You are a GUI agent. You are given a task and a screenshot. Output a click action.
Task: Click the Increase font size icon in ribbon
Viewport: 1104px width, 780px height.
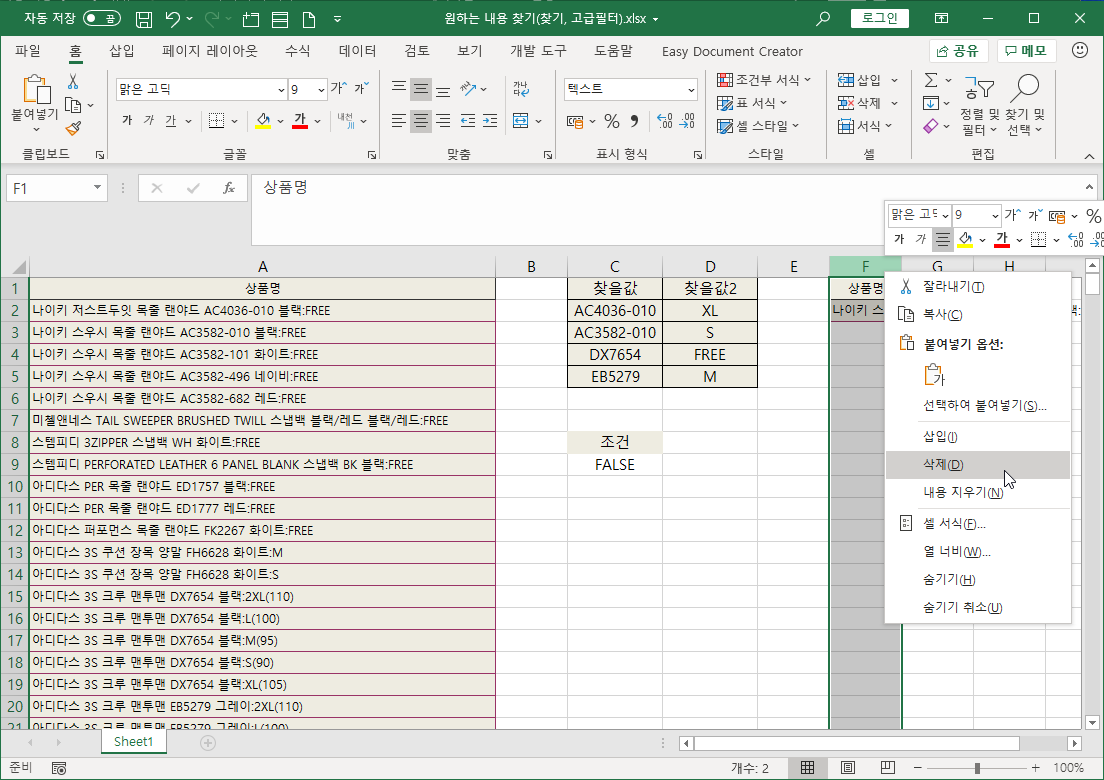click(x=339, y=89)
